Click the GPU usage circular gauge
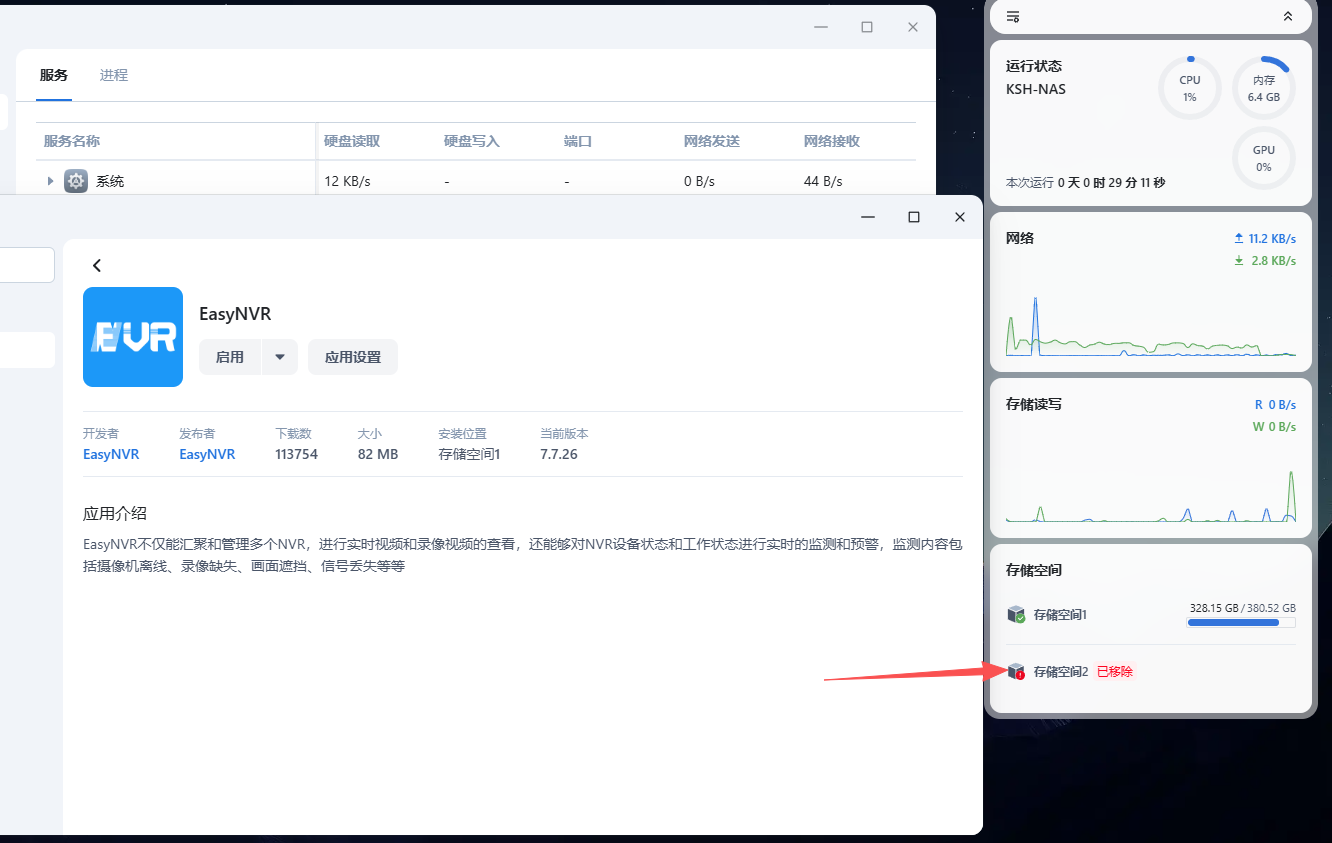Screen dimensions: 1332x843 (1263, 158)
